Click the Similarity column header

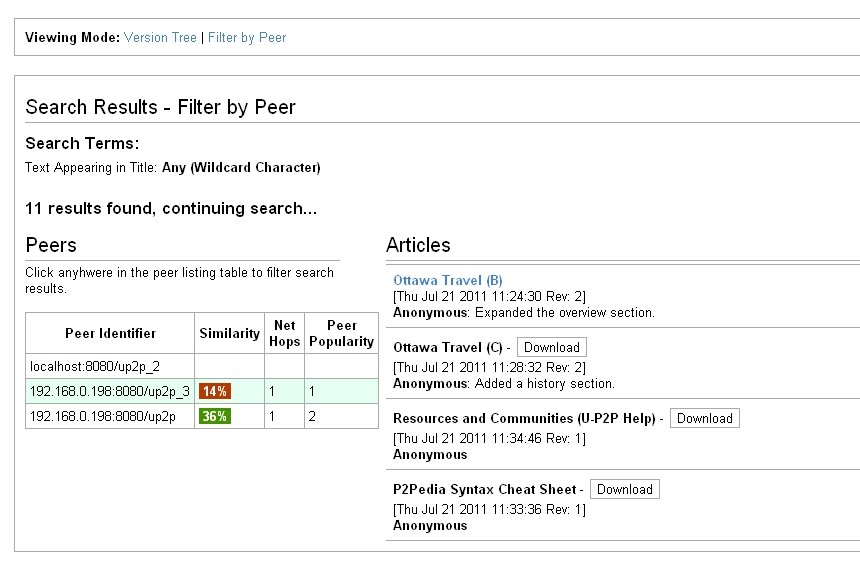coord(229,333)
